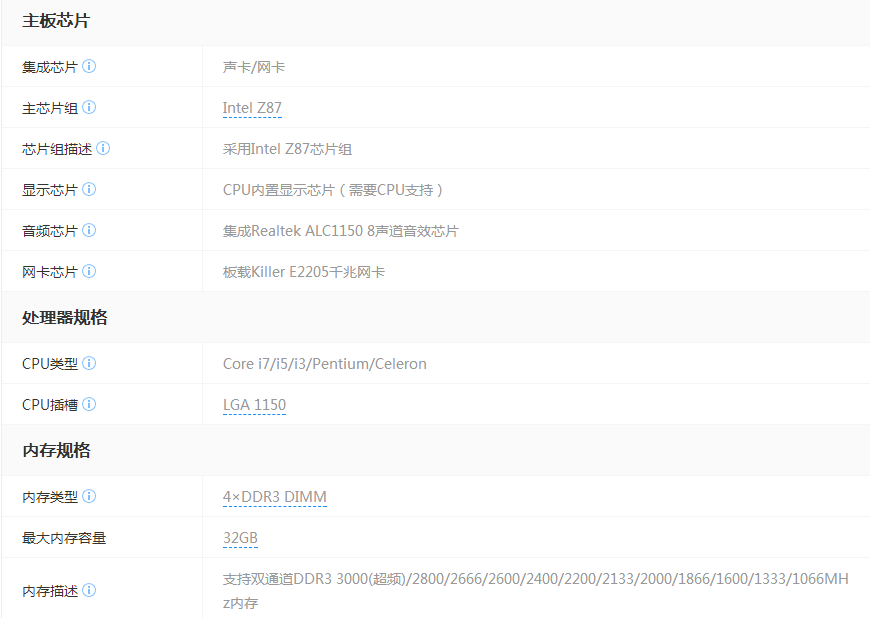Click the 主芯片组 row label
The image size is (870, 618).
click(x=49, y=108)
